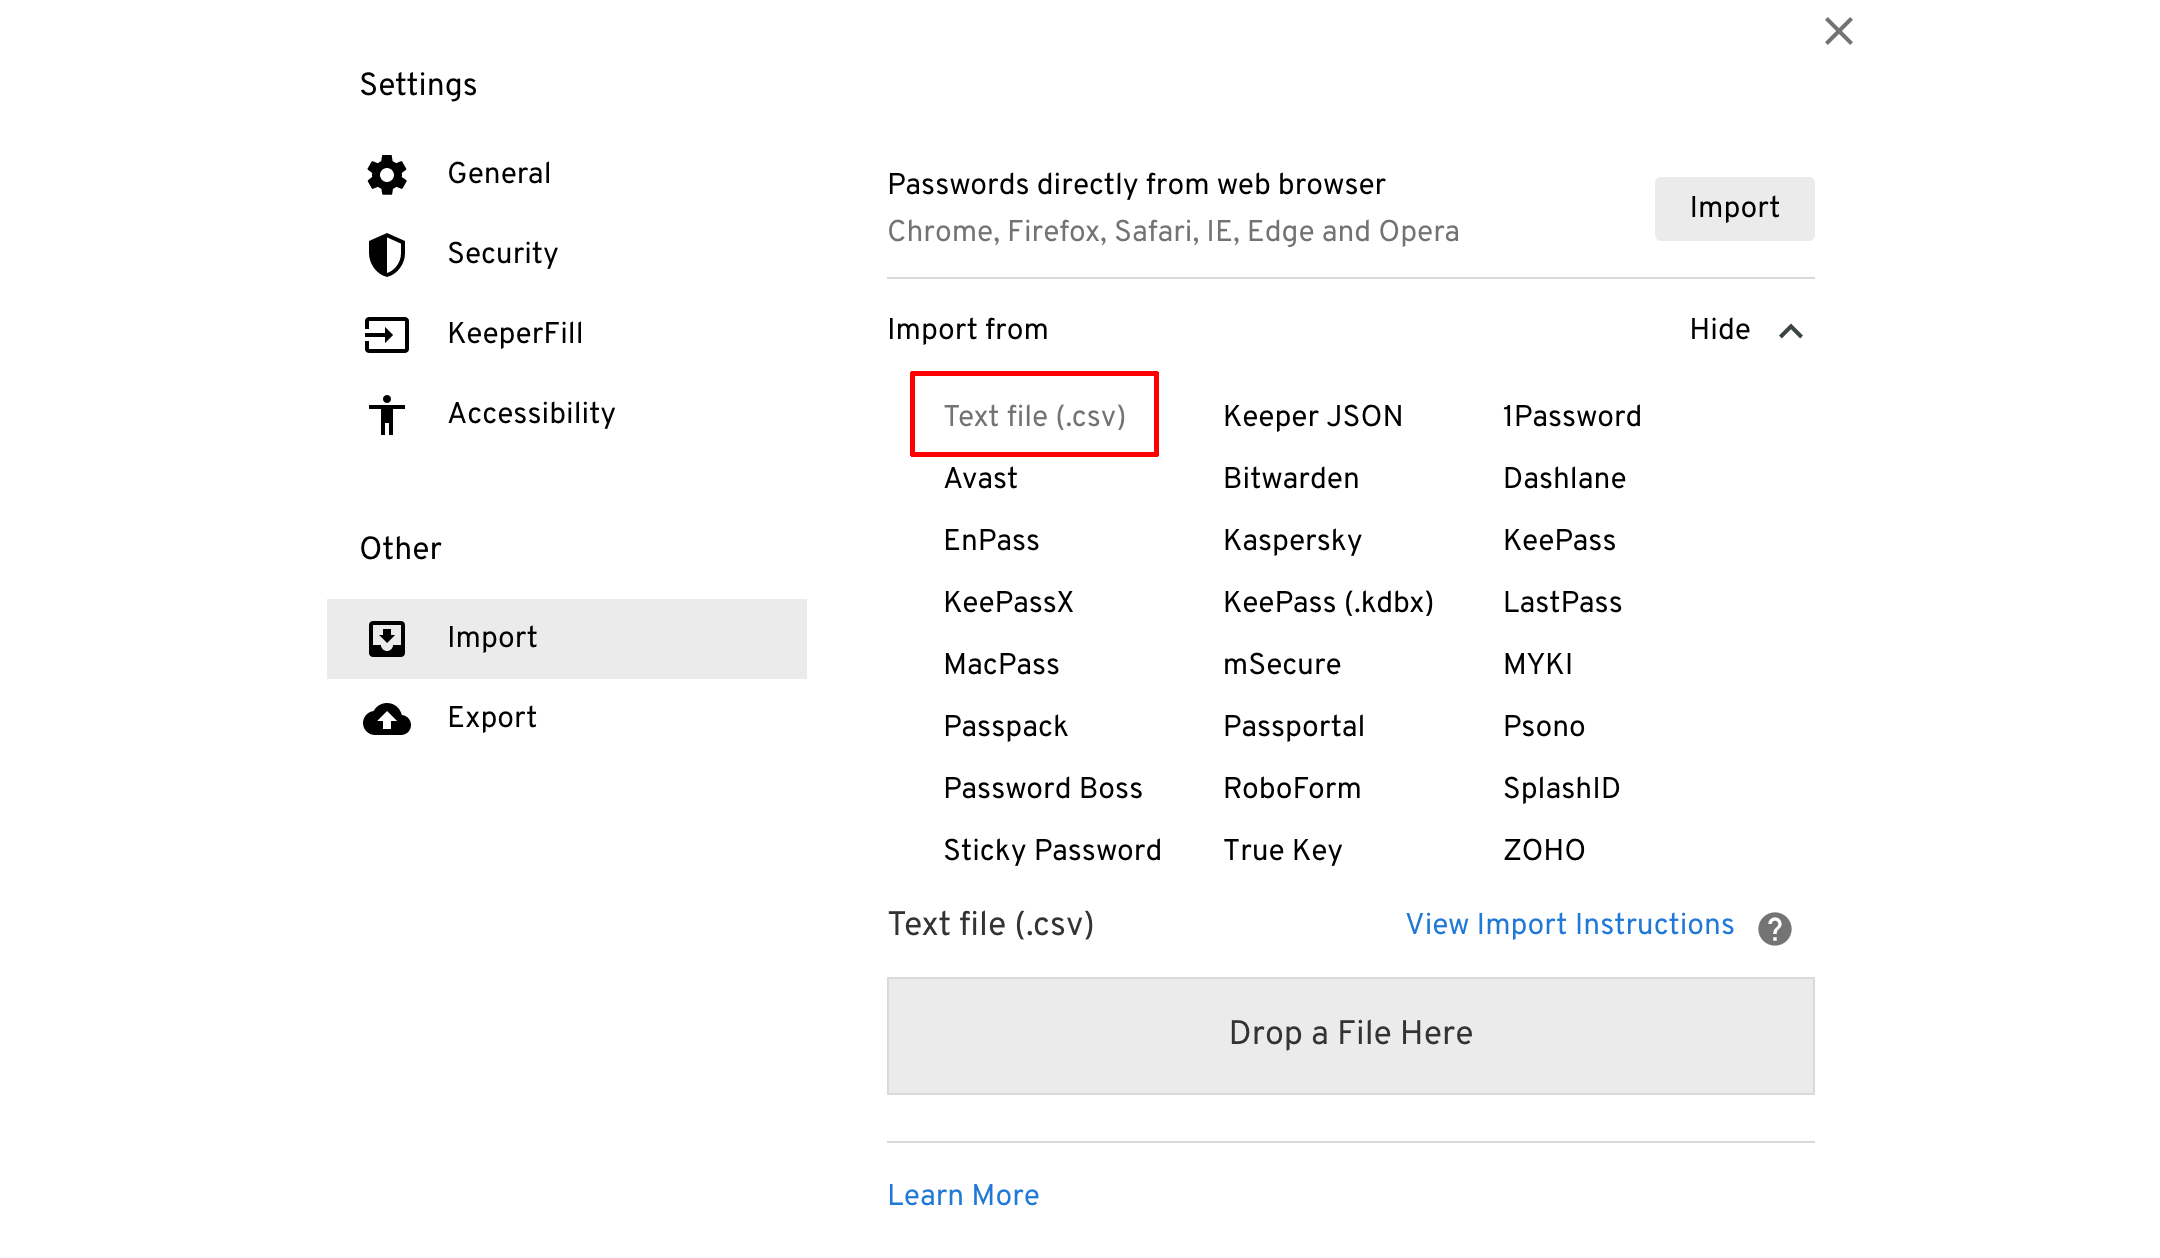This screenshot has height=1258, width=2160.
Task: Click the Accessibility person icon
Action: click(386, 414)
